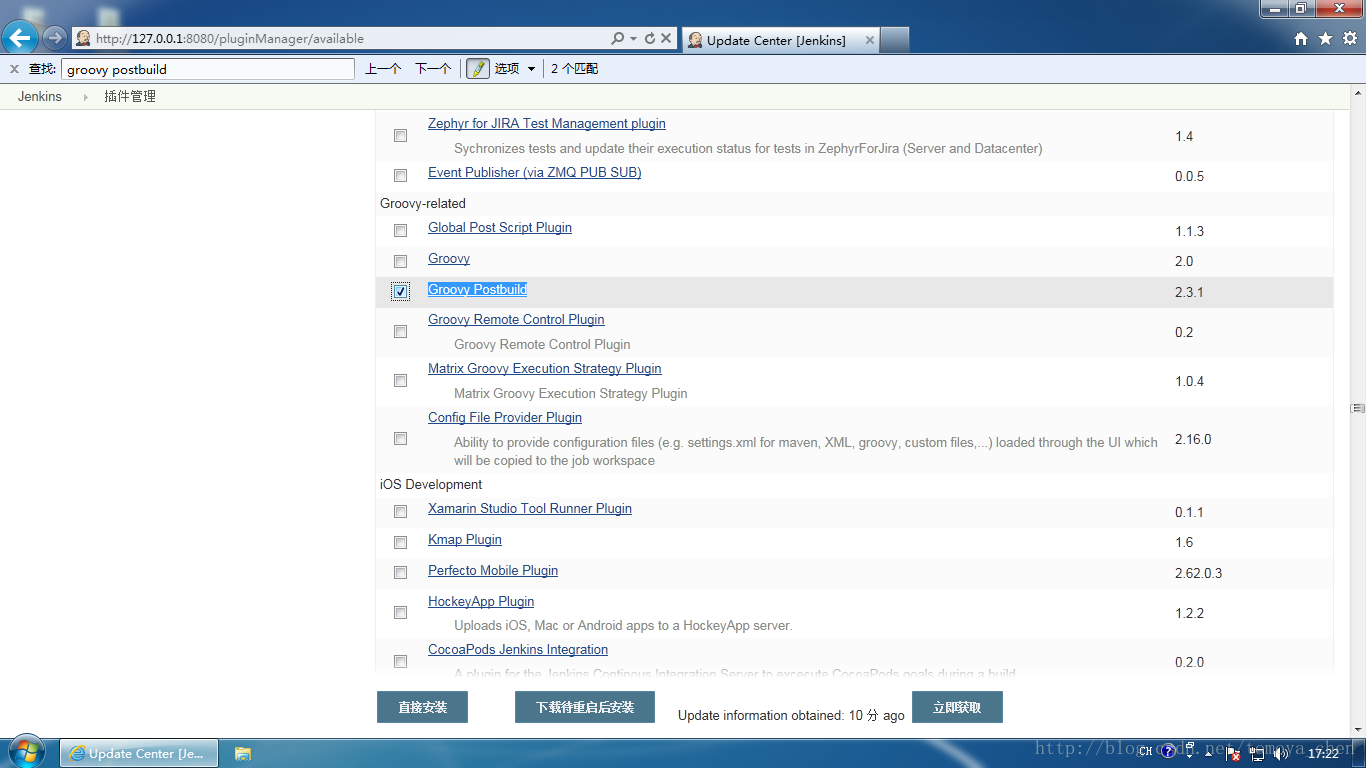Expand the breadcrumb arrow after Jenkins

[85, 97]
